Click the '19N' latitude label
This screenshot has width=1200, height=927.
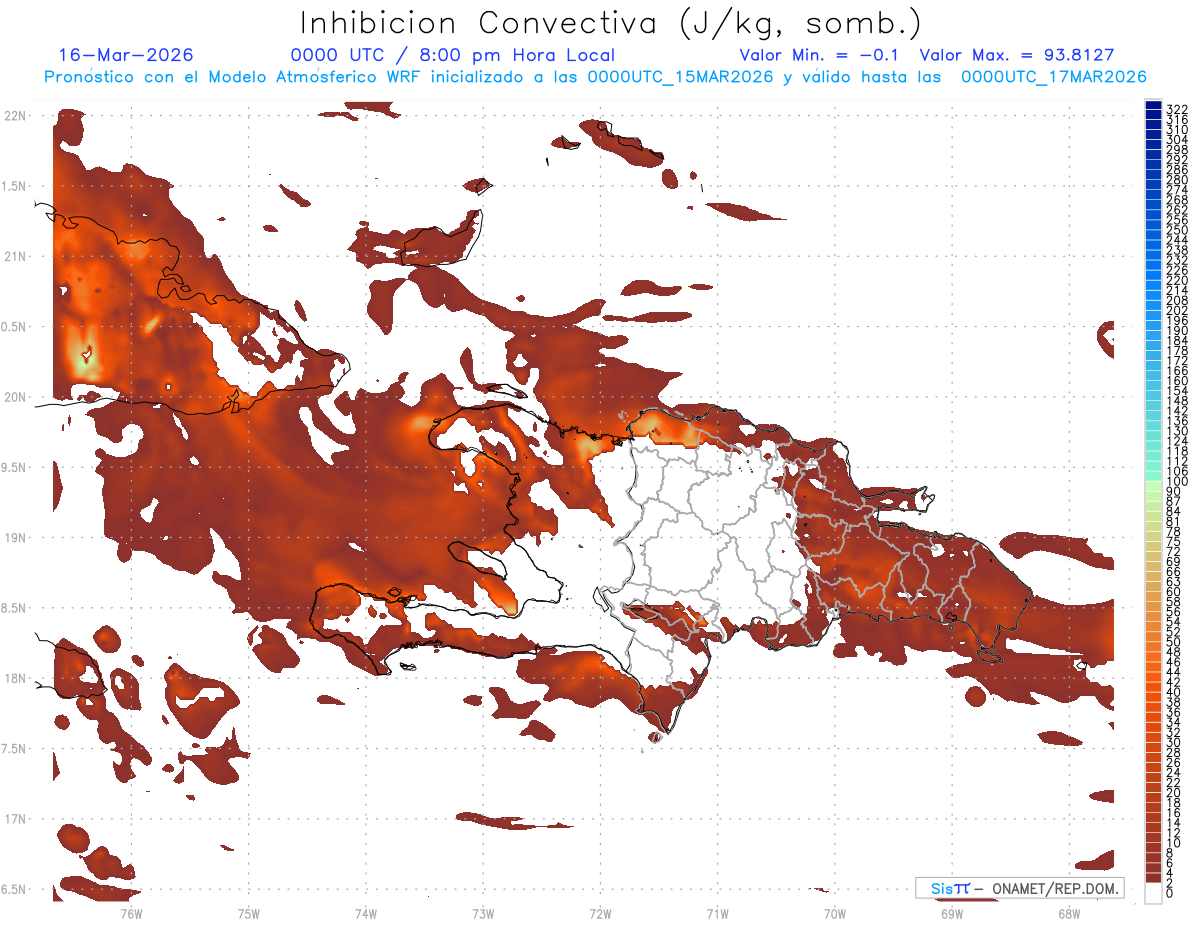pos(15,538)
